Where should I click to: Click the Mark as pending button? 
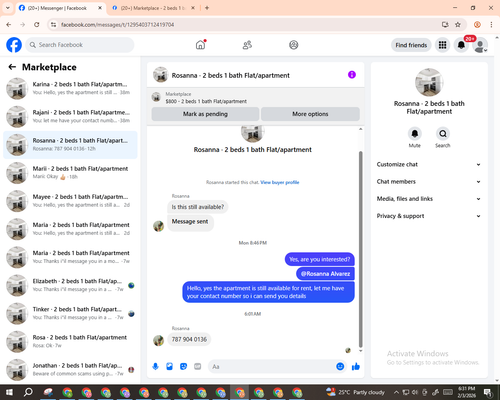tap(205, 114)
